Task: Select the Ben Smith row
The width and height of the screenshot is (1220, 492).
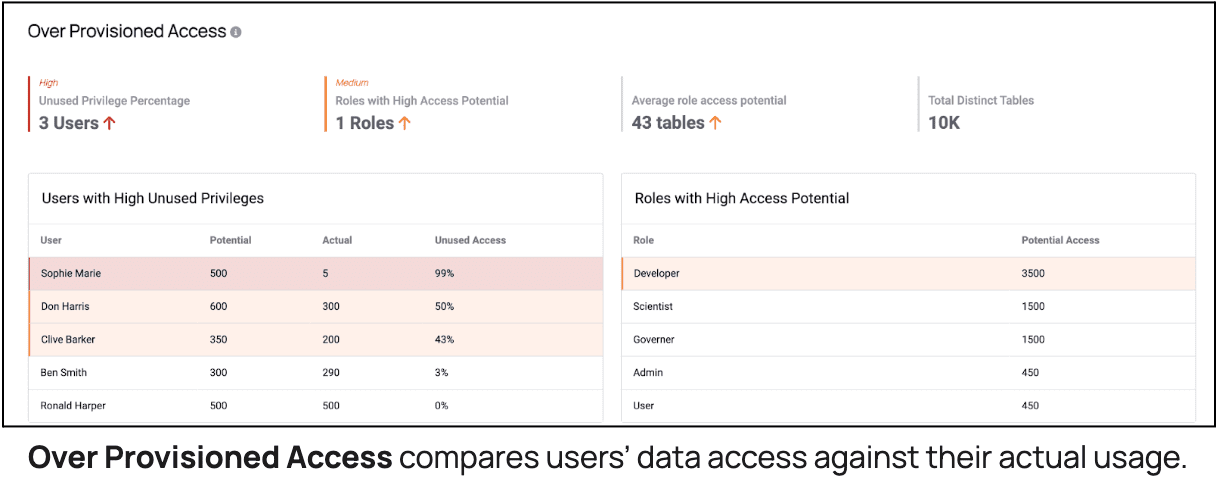Action: coord(316,373)
